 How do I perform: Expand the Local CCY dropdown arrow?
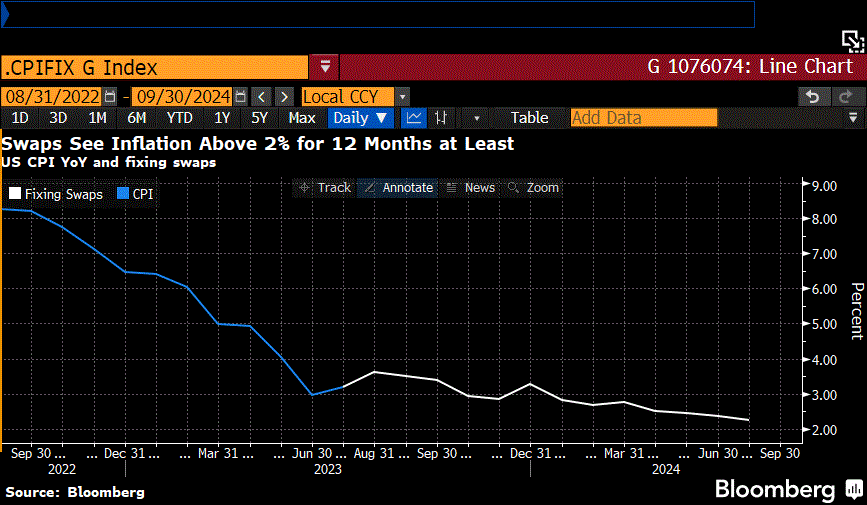coord(403,97)
